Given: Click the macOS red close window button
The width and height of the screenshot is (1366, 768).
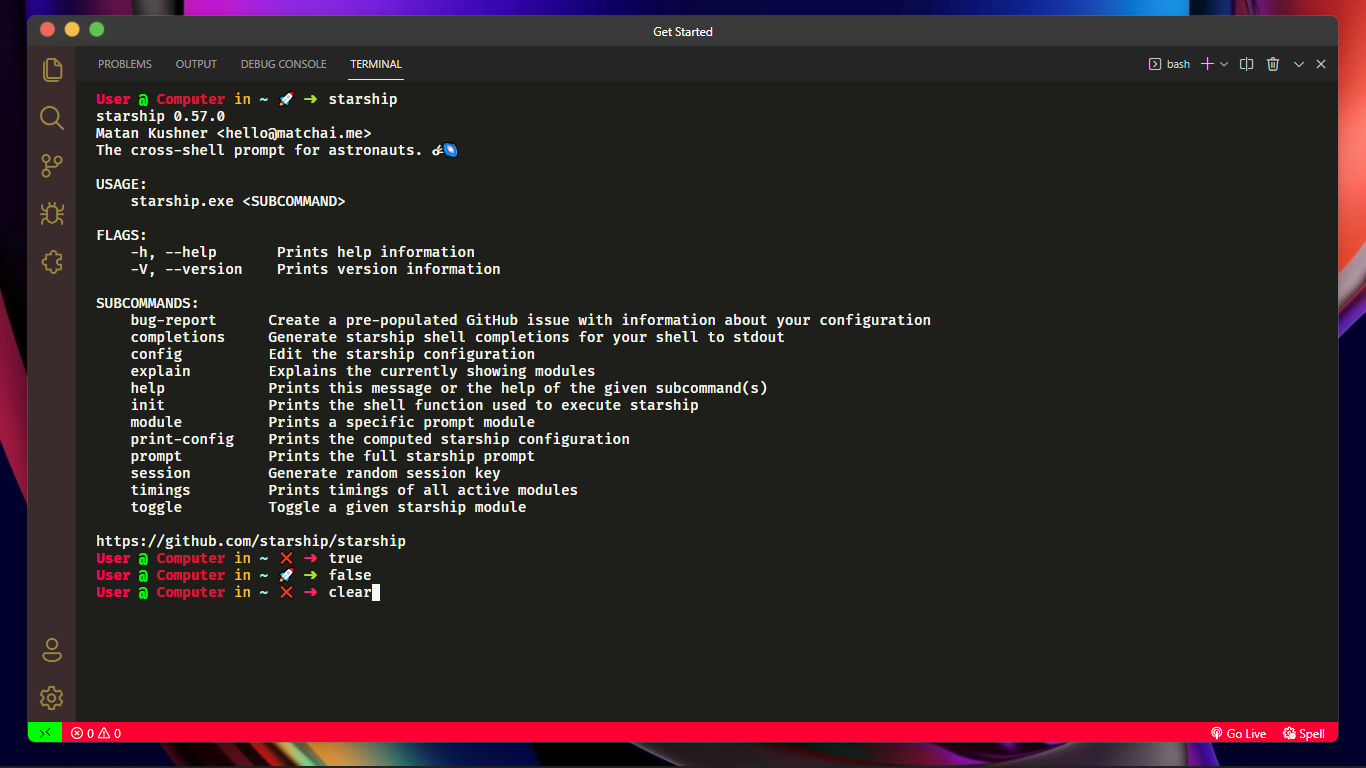Looking at the screenshot, I should (x=48, y=30).
